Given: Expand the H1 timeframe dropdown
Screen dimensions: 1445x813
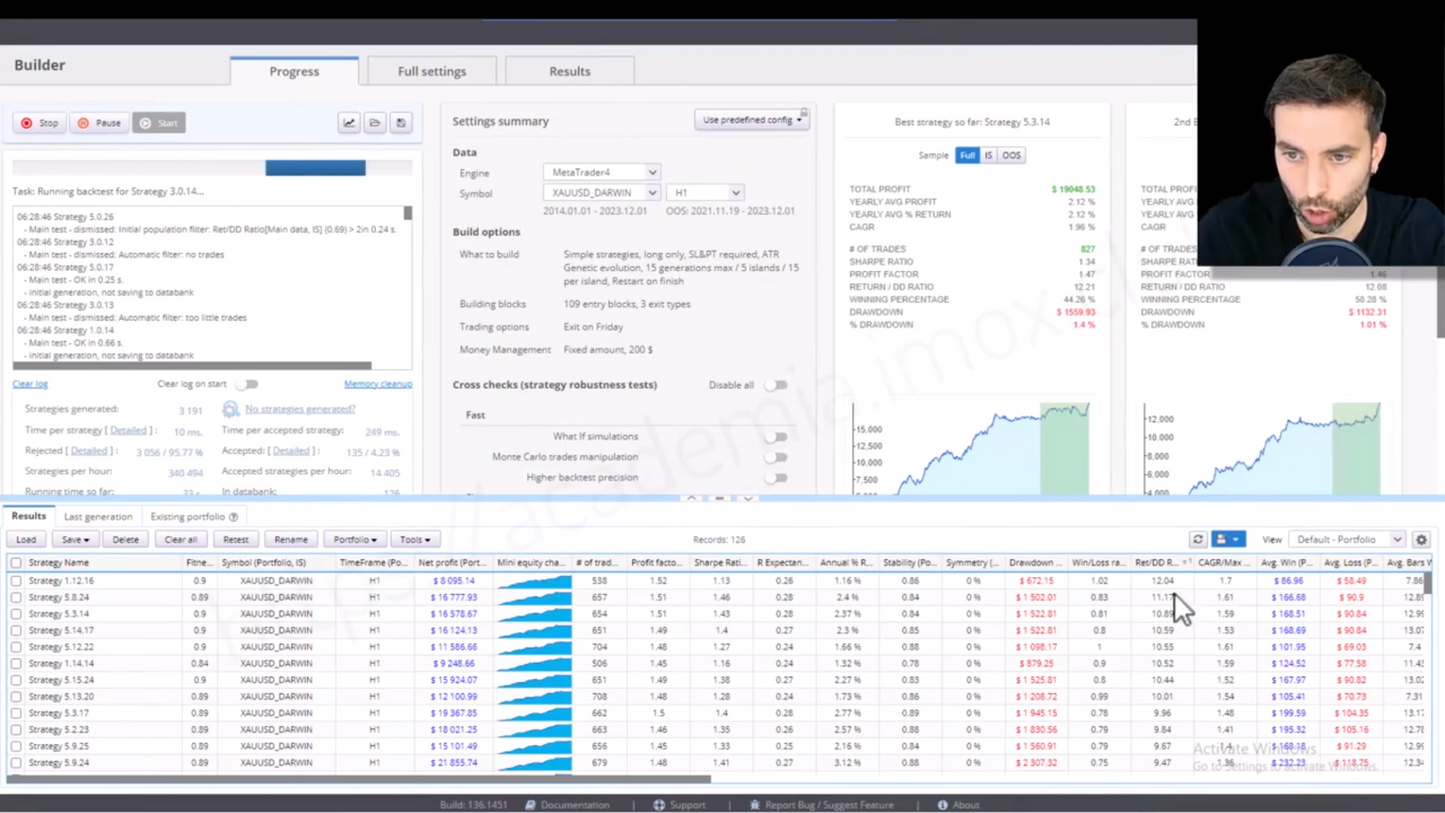Looking at the screenshot, I should (704, 193).
